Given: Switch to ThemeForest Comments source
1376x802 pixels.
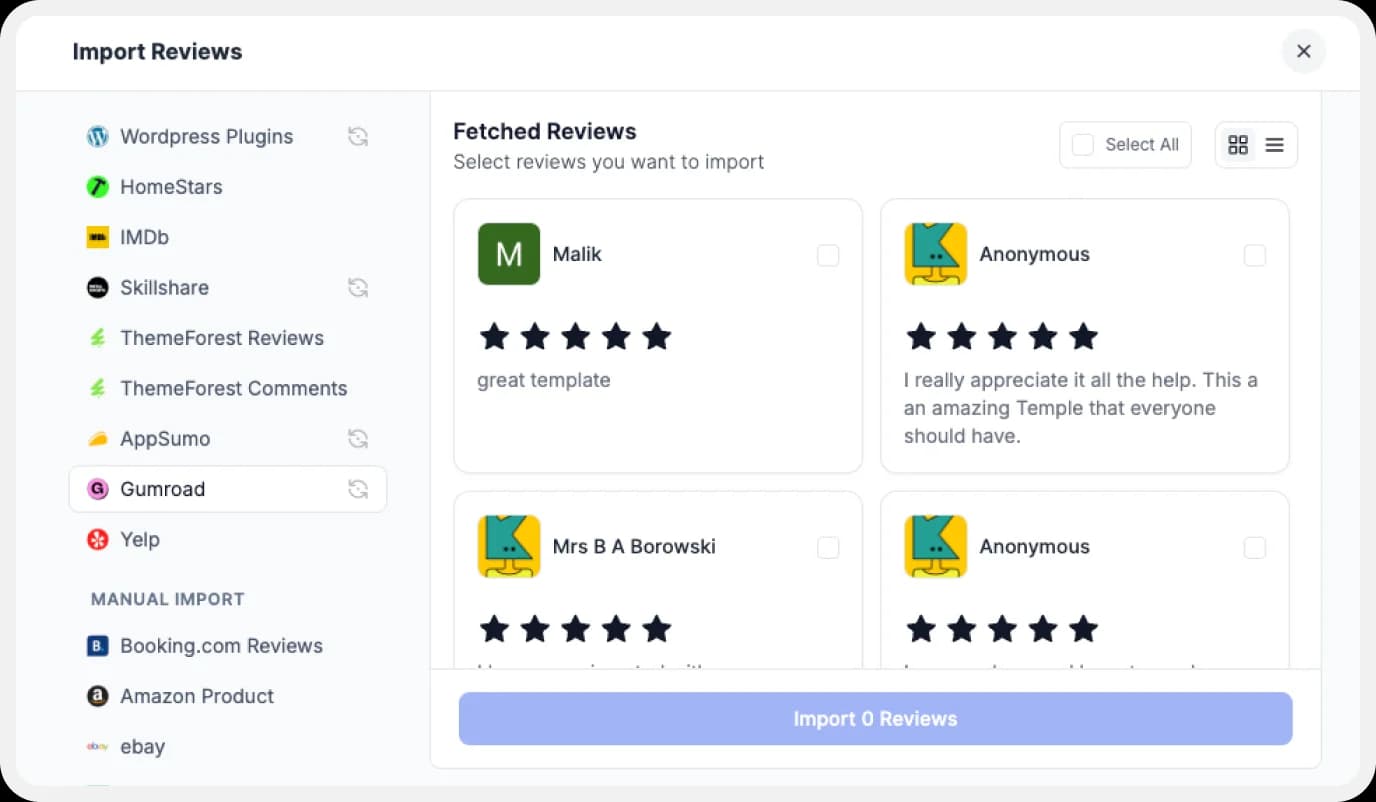Looking at the screenshot, I should pyautogui.click(x=233, y=388).
